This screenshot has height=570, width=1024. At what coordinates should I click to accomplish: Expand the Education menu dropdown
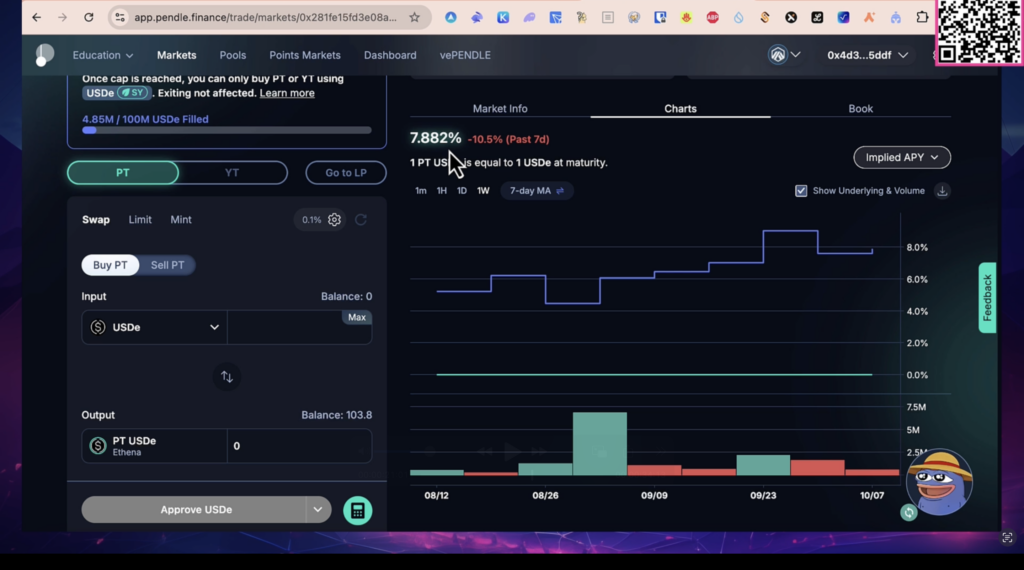coord(103,55)
